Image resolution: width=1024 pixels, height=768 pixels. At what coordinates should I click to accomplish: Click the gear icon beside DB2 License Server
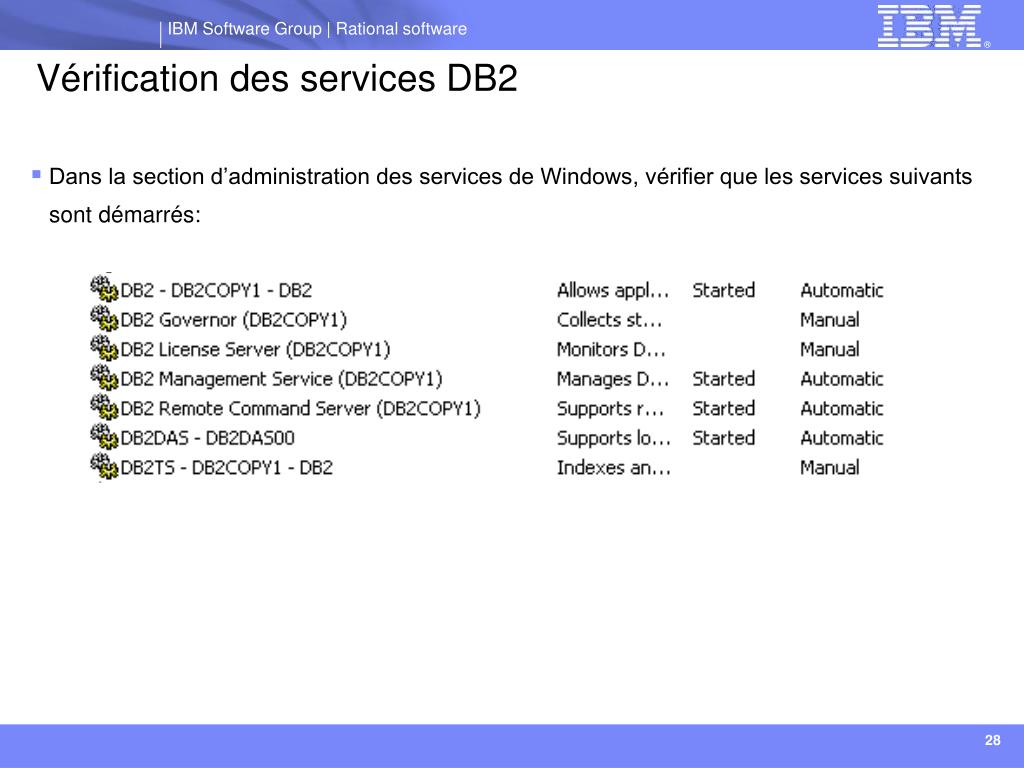click(104, 348)
